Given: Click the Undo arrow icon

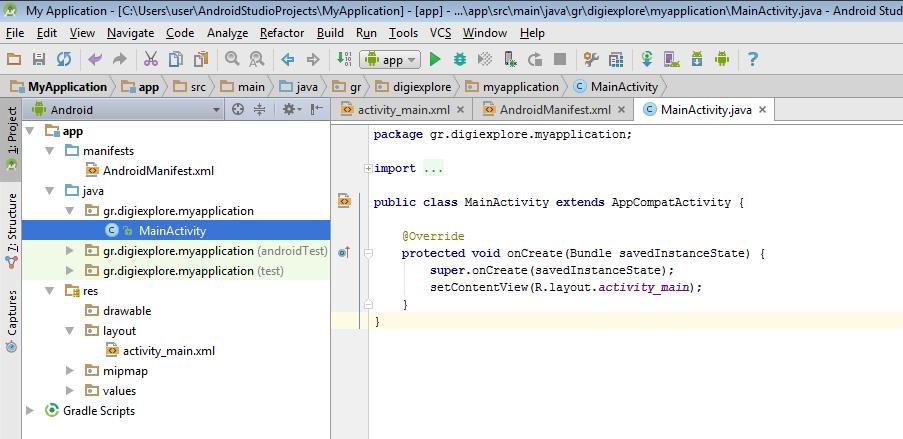Looking at the screenshot, I should tap(95, 59).
